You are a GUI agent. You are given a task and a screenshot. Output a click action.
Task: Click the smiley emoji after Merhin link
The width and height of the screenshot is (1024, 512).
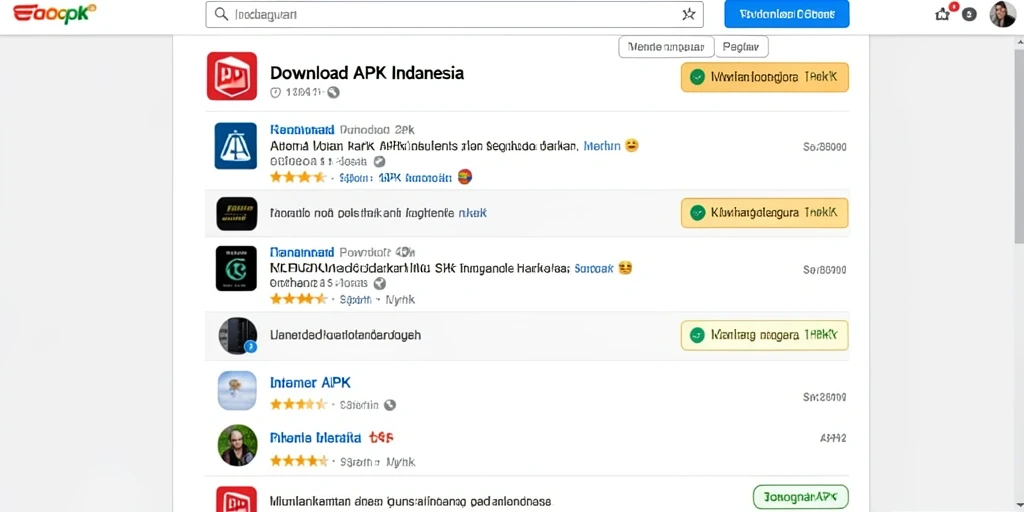[631, 146]
